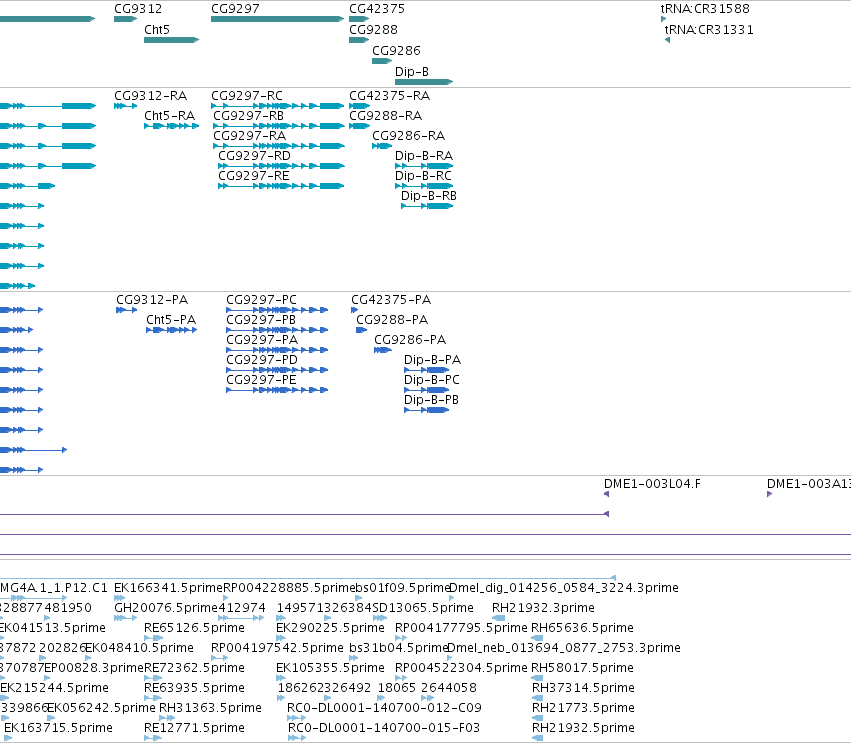Select the RH58017.5prime EST label
The width and height of the screenshot is (851, 743).
582,668
